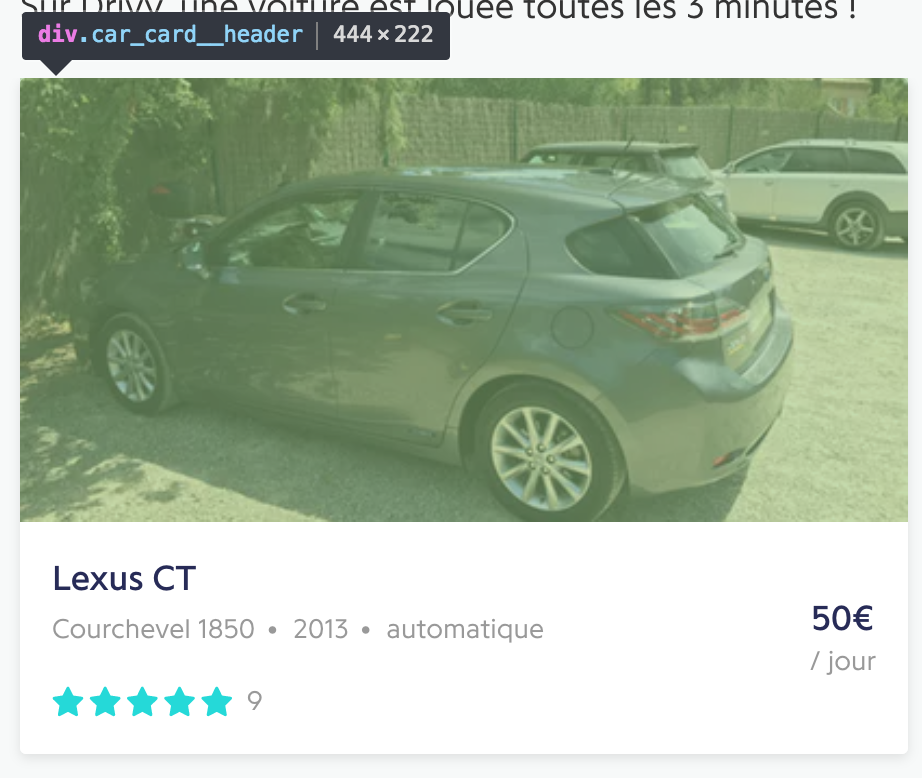The image size is (922, 778).
Task: Click the 50€ price
Action: point(842,618)
